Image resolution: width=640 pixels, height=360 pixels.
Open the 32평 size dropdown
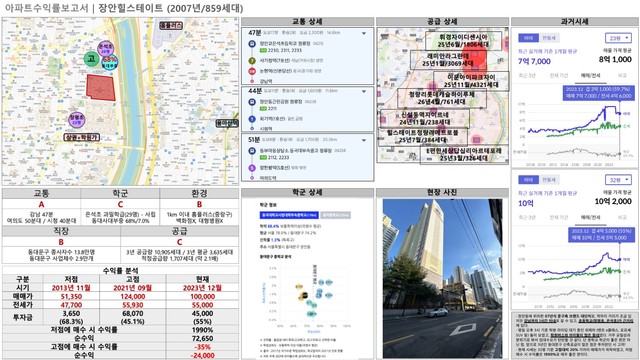tap(618, 180)
